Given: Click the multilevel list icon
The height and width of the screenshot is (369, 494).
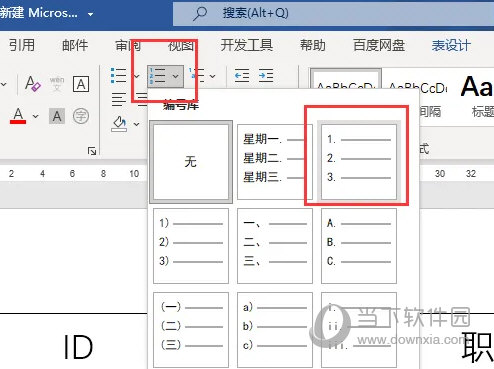Looking at the screenshot, I should pos(196,75).
